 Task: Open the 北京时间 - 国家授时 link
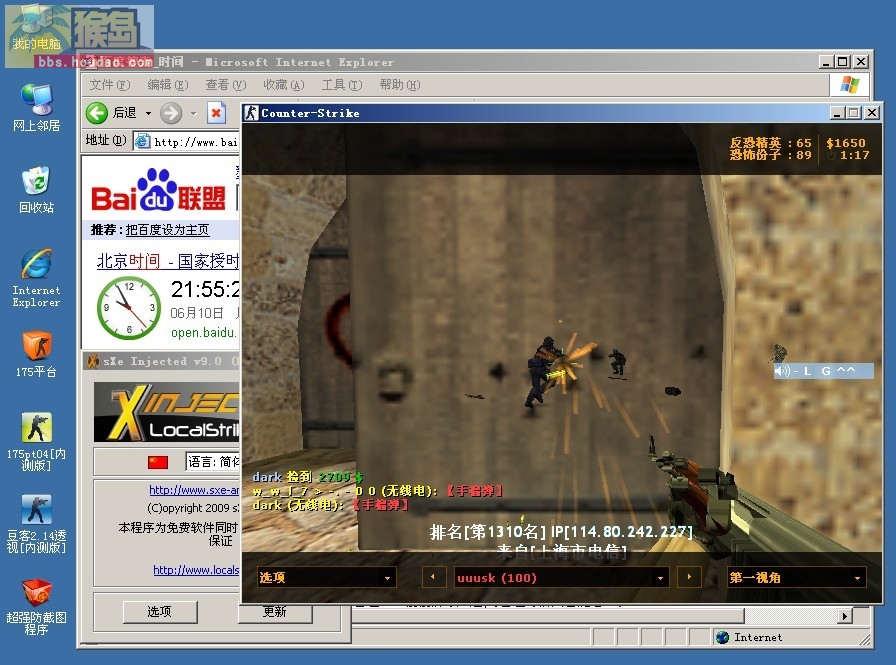pyautogui.click(x=168, y=261)
